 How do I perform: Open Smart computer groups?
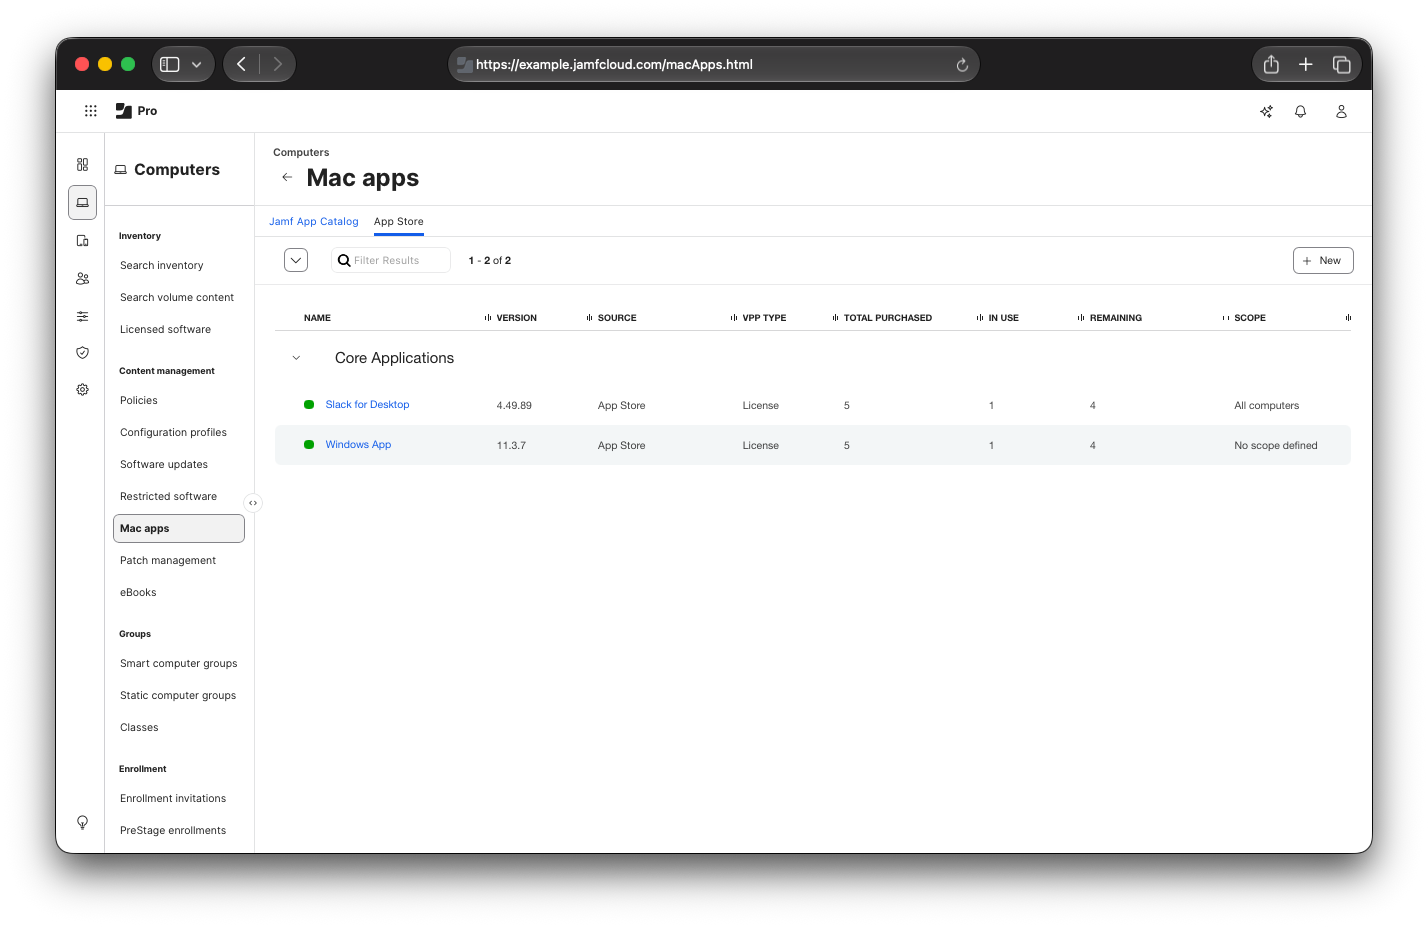(x=178, y=664)
